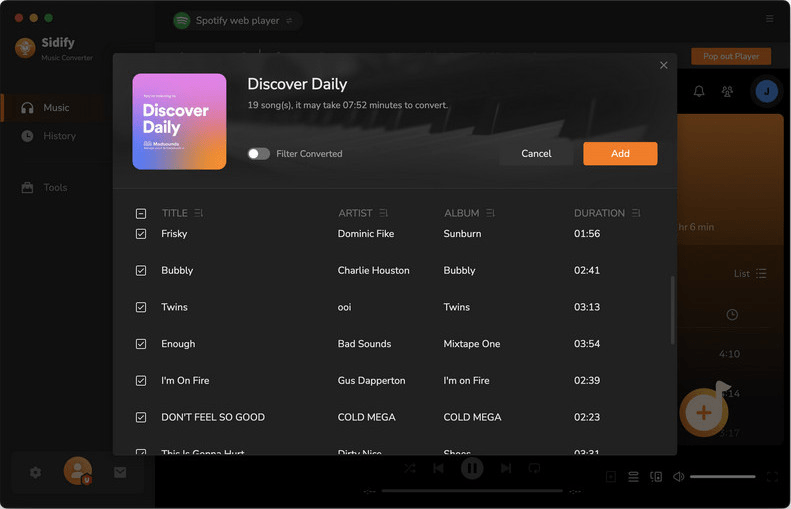Close the Discover Daily dialog
The height and width of the screenshot is (509, 791).
664,66
